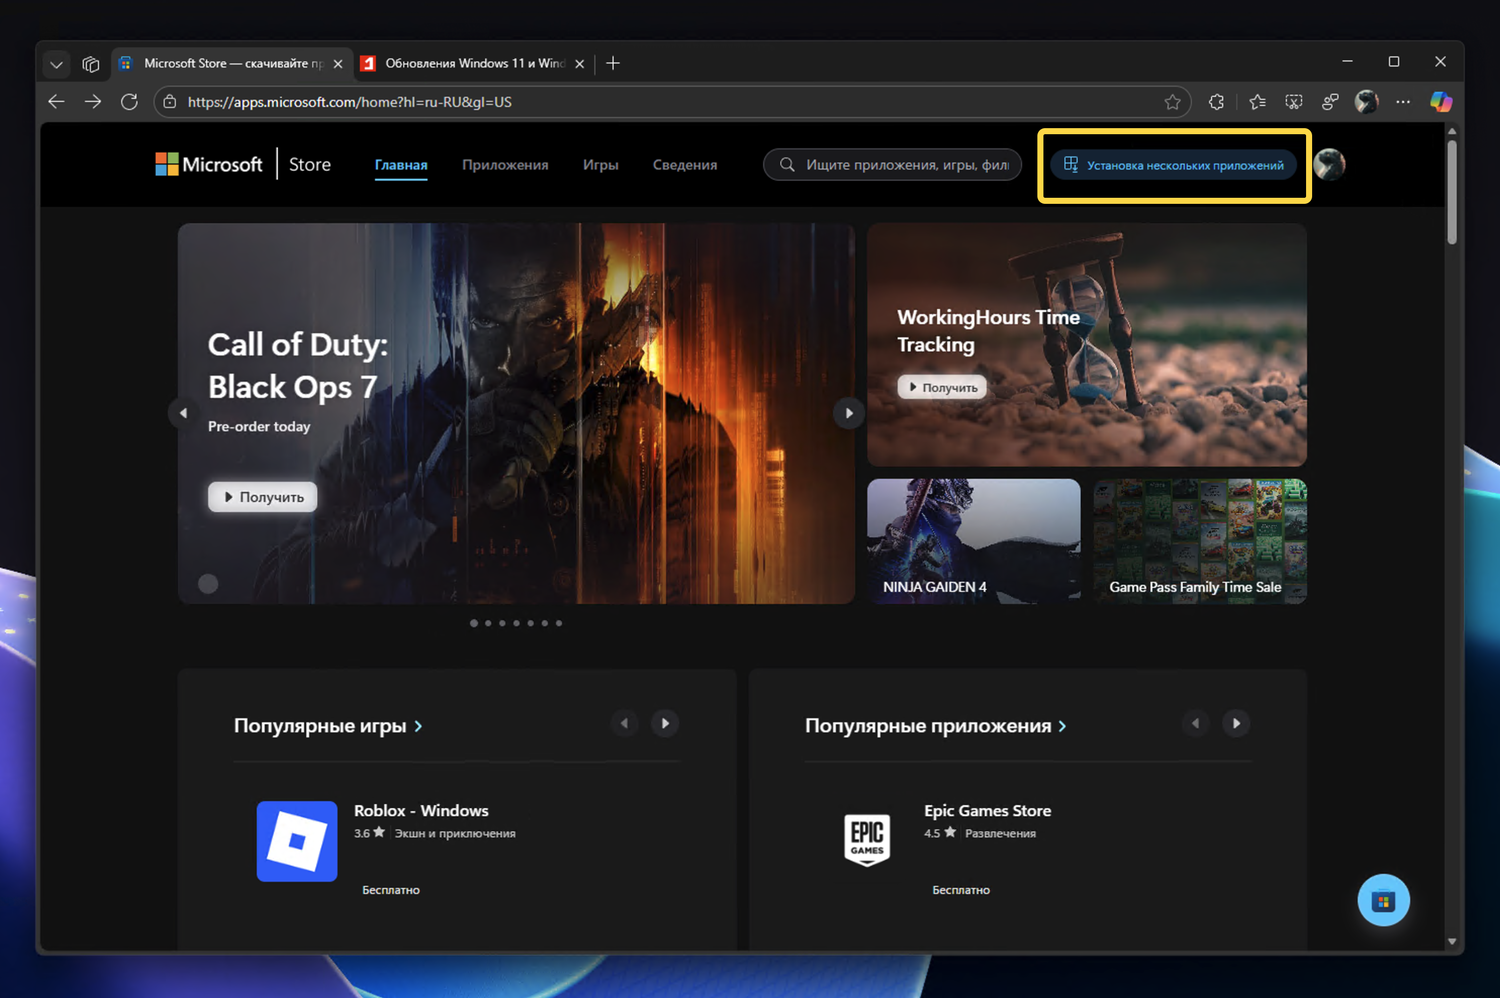Go back to the previous page

point(57,102)
